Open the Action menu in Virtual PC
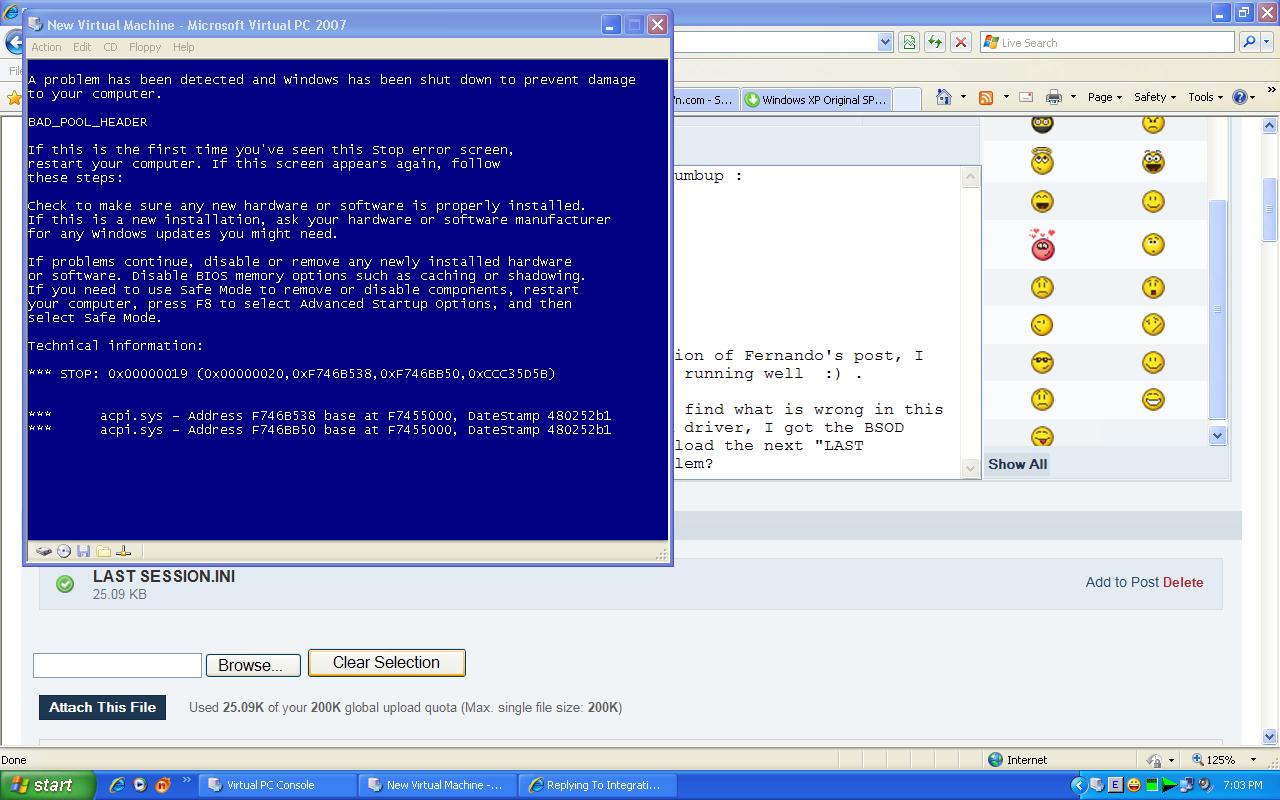Viewport: 1280px width, 800px height. point(46,47)
